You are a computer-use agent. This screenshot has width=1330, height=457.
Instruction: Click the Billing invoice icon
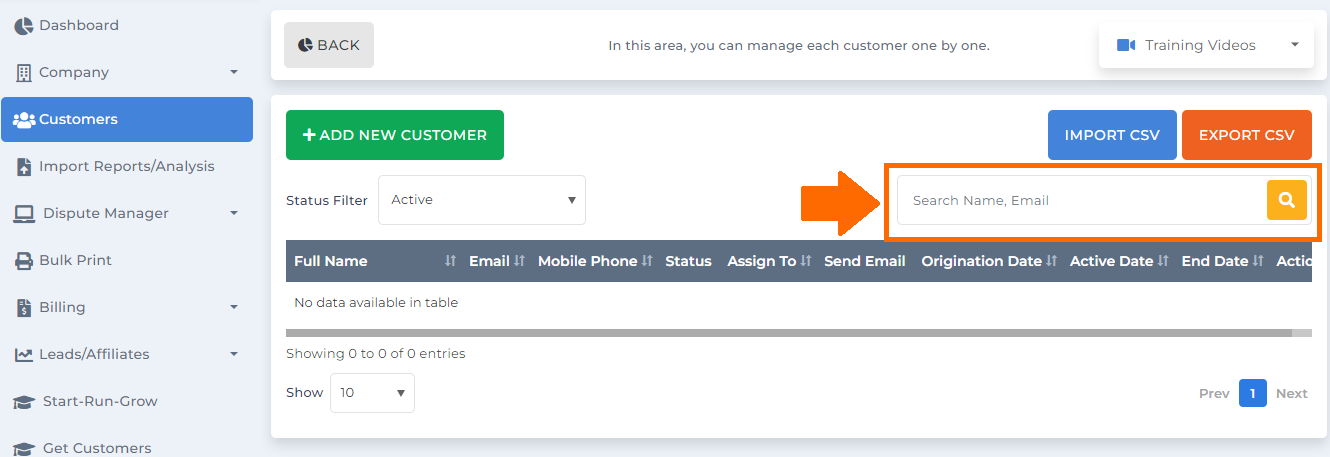[x=24, y=308]
